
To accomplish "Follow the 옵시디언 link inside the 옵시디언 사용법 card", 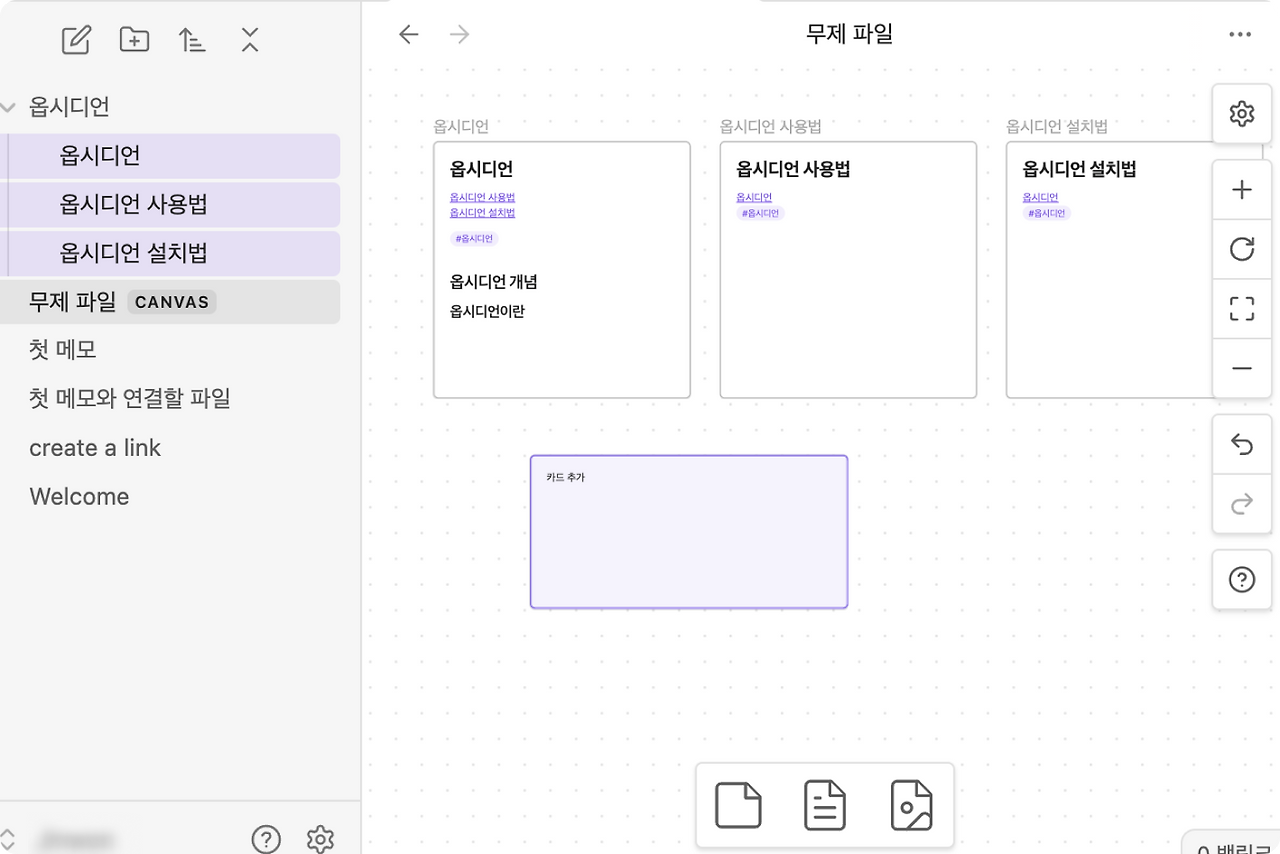I will (754, 198).
